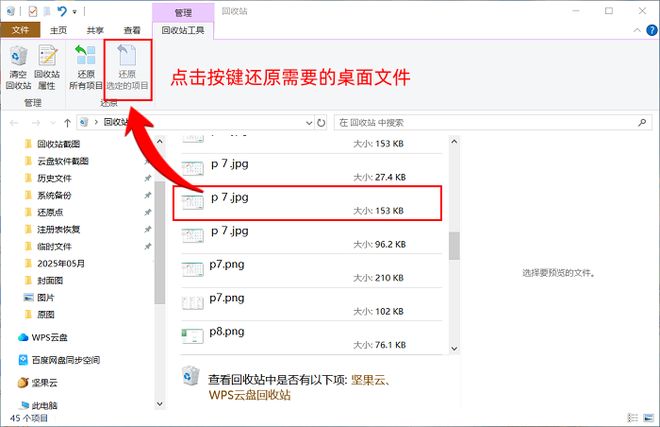Viewport: 660px width, 427px height.
Task: Select the 回收站工具 ribbon tab
Action: click(x=183, y=30)
